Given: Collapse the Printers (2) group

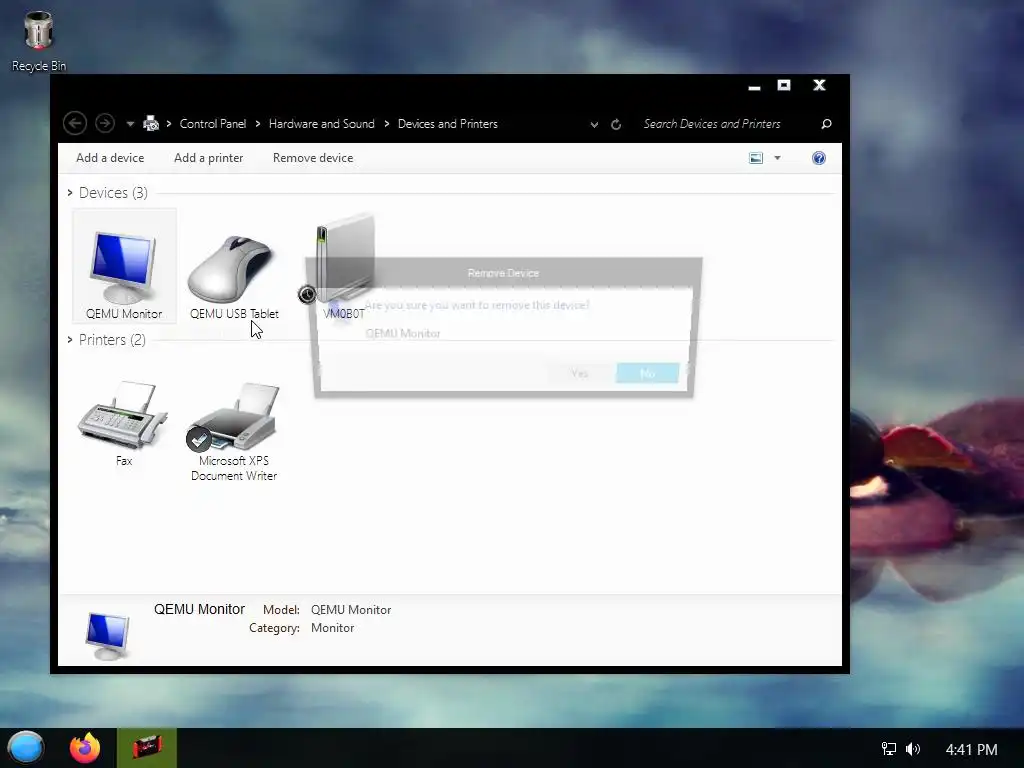Looking at the screenshot, I should [x=70, y=340].
